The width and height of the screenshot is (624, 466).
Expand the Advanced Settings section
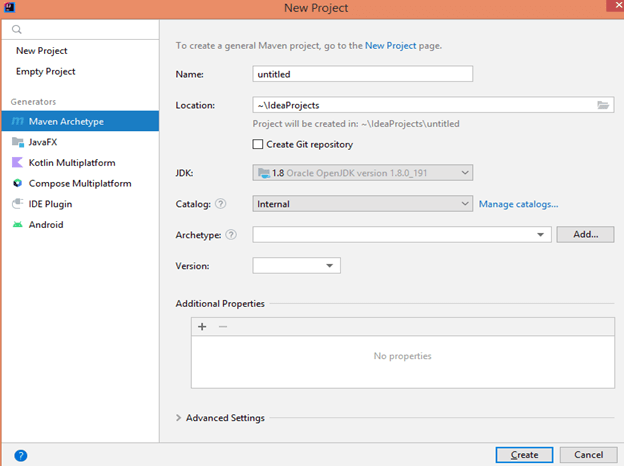[179, 418]
